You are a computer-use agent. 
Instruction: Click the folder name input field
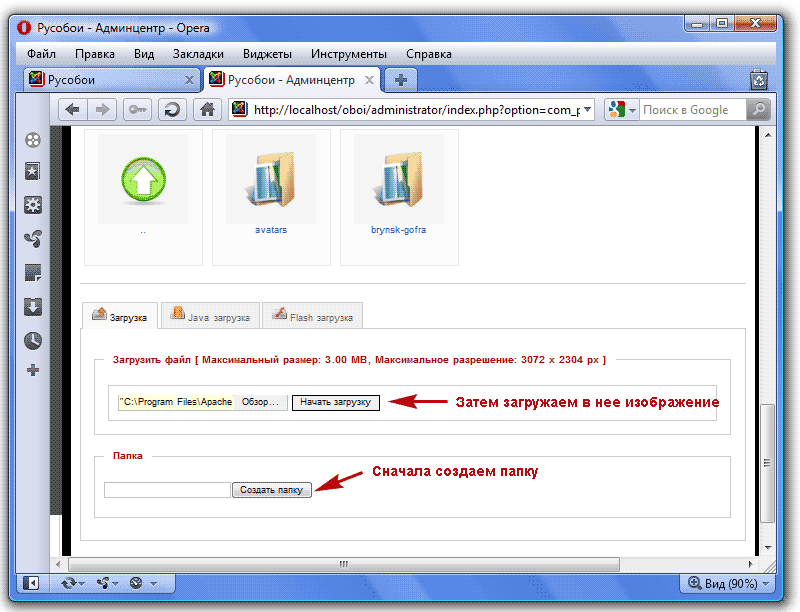click(167, 490)
